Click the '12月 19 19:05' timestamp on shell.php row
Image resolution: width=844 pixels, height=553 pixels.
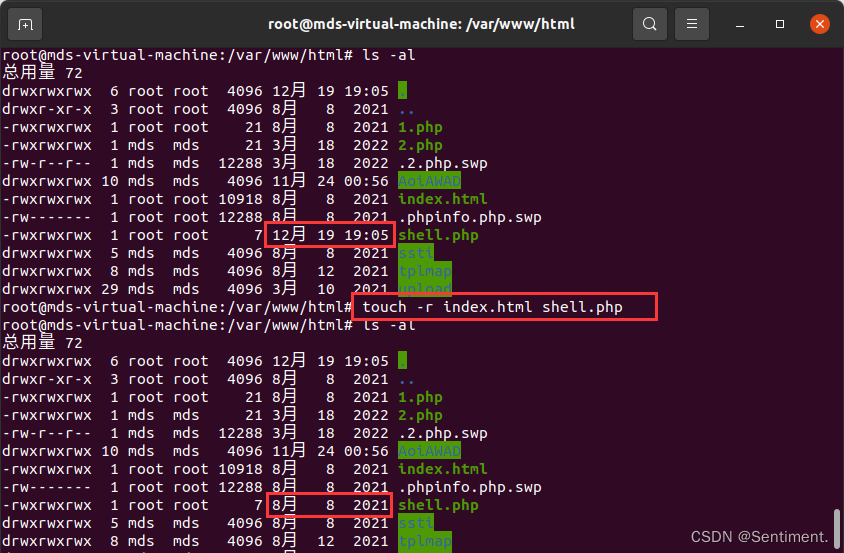pyautogui.click(x=330, y=235)
